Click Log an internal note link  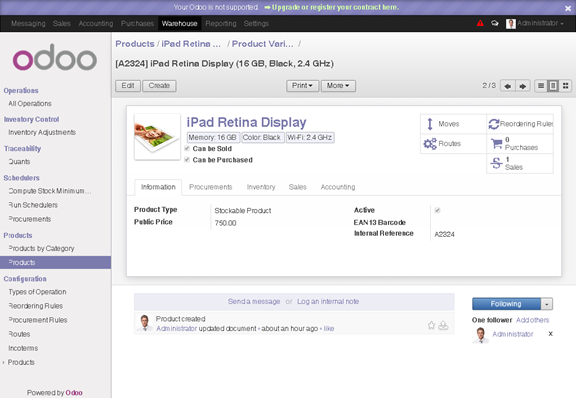(328, 301)
